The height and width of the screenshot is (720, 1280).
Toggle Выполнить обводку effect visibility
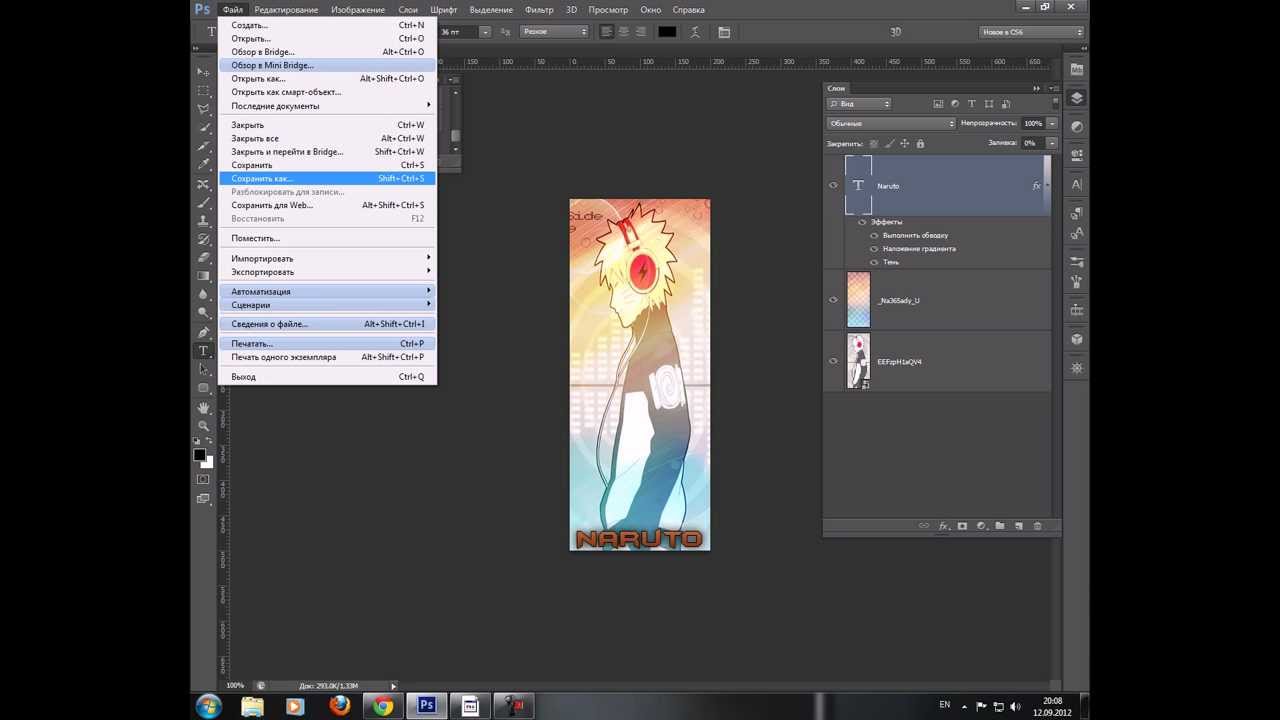pos(874,235)
